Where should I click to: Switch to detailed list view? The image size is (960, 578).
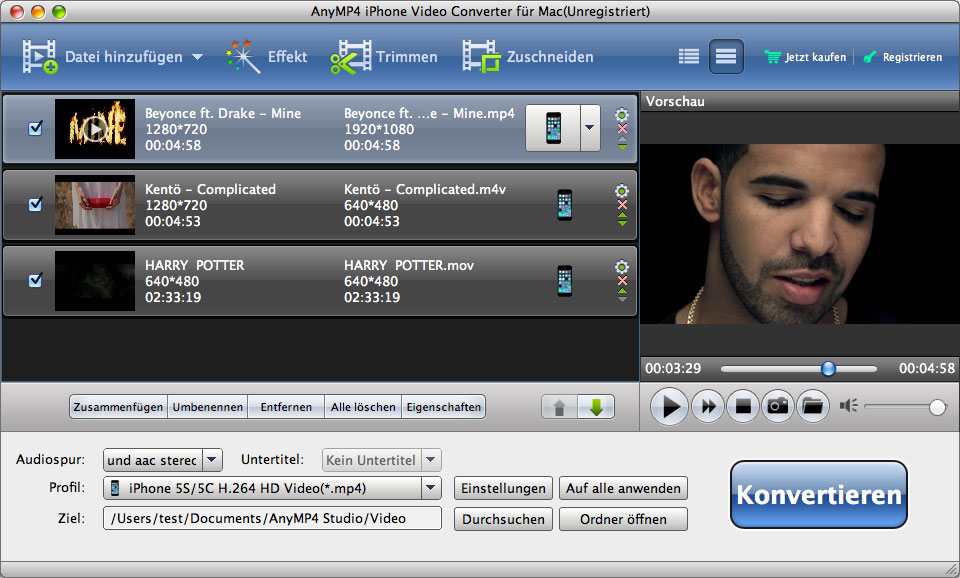(x=689, y=57)
